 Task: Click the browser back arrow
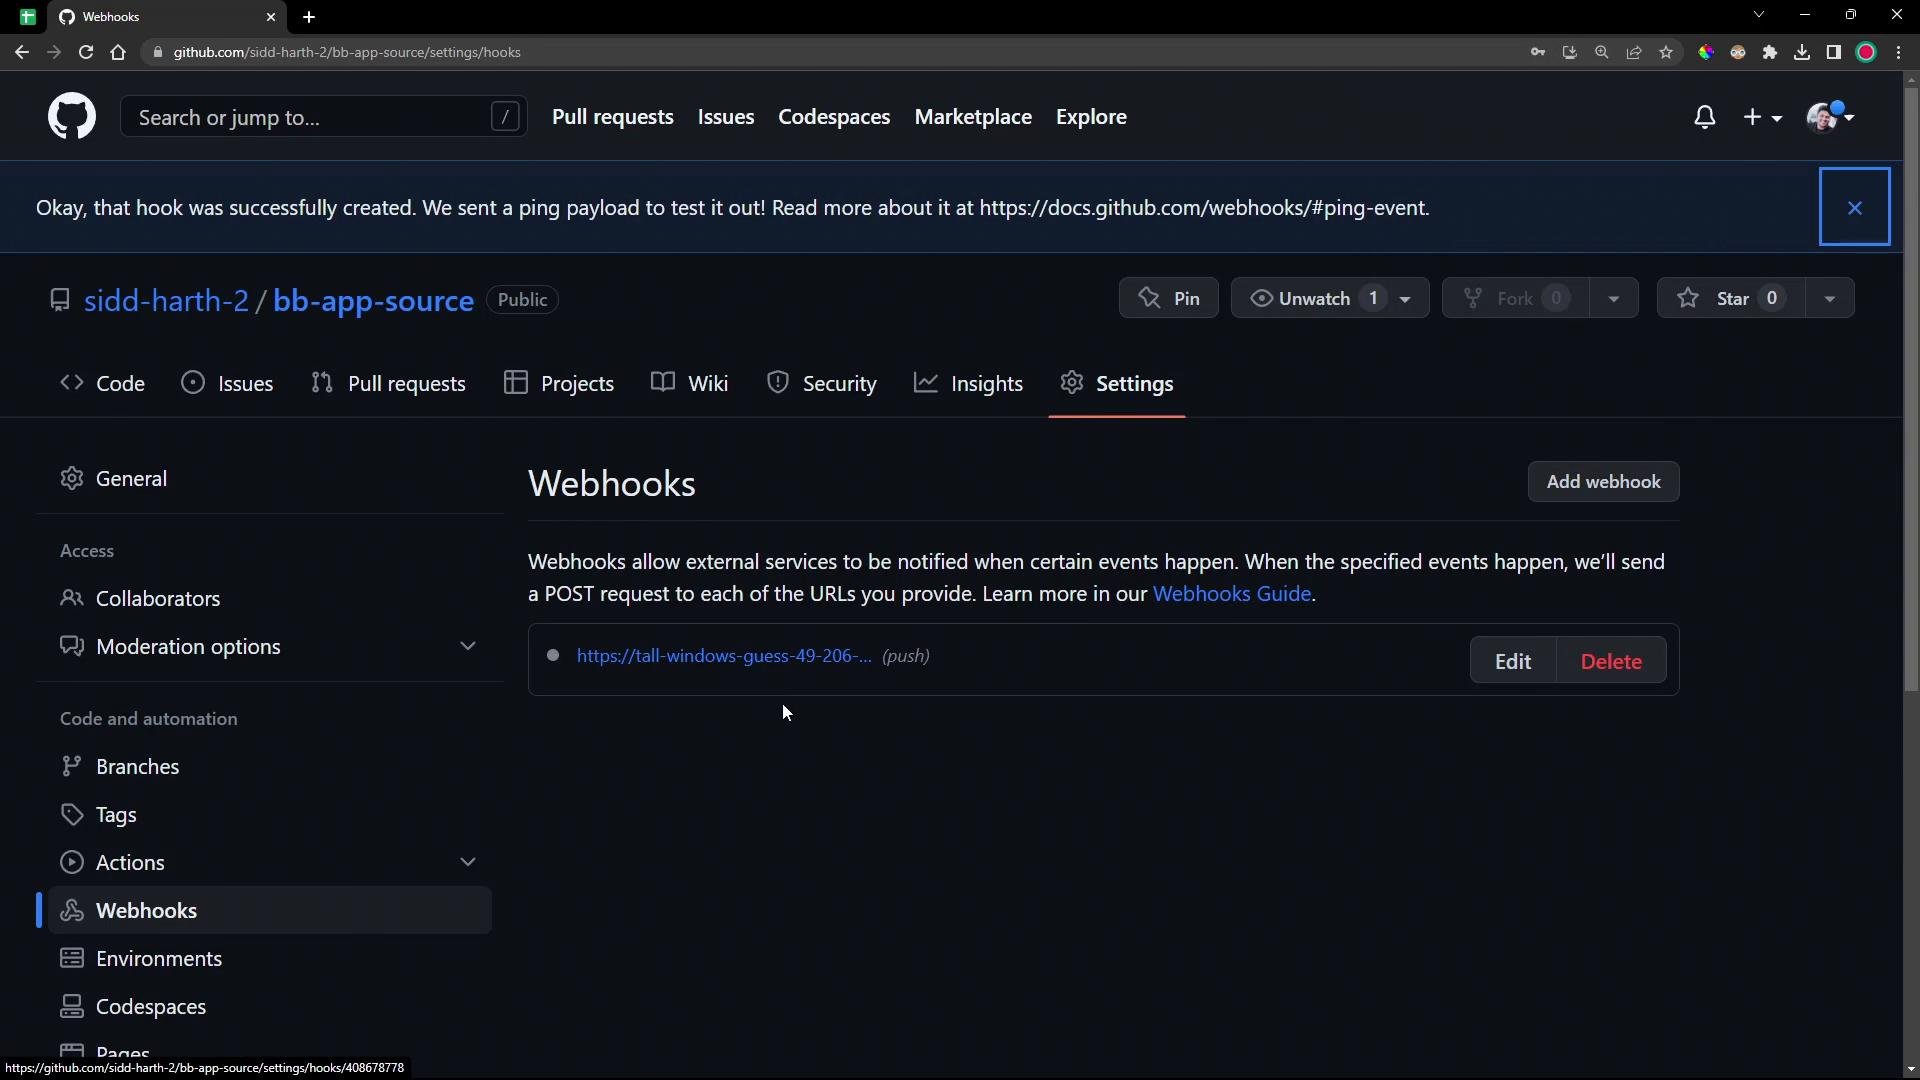[x=22, y=52]
